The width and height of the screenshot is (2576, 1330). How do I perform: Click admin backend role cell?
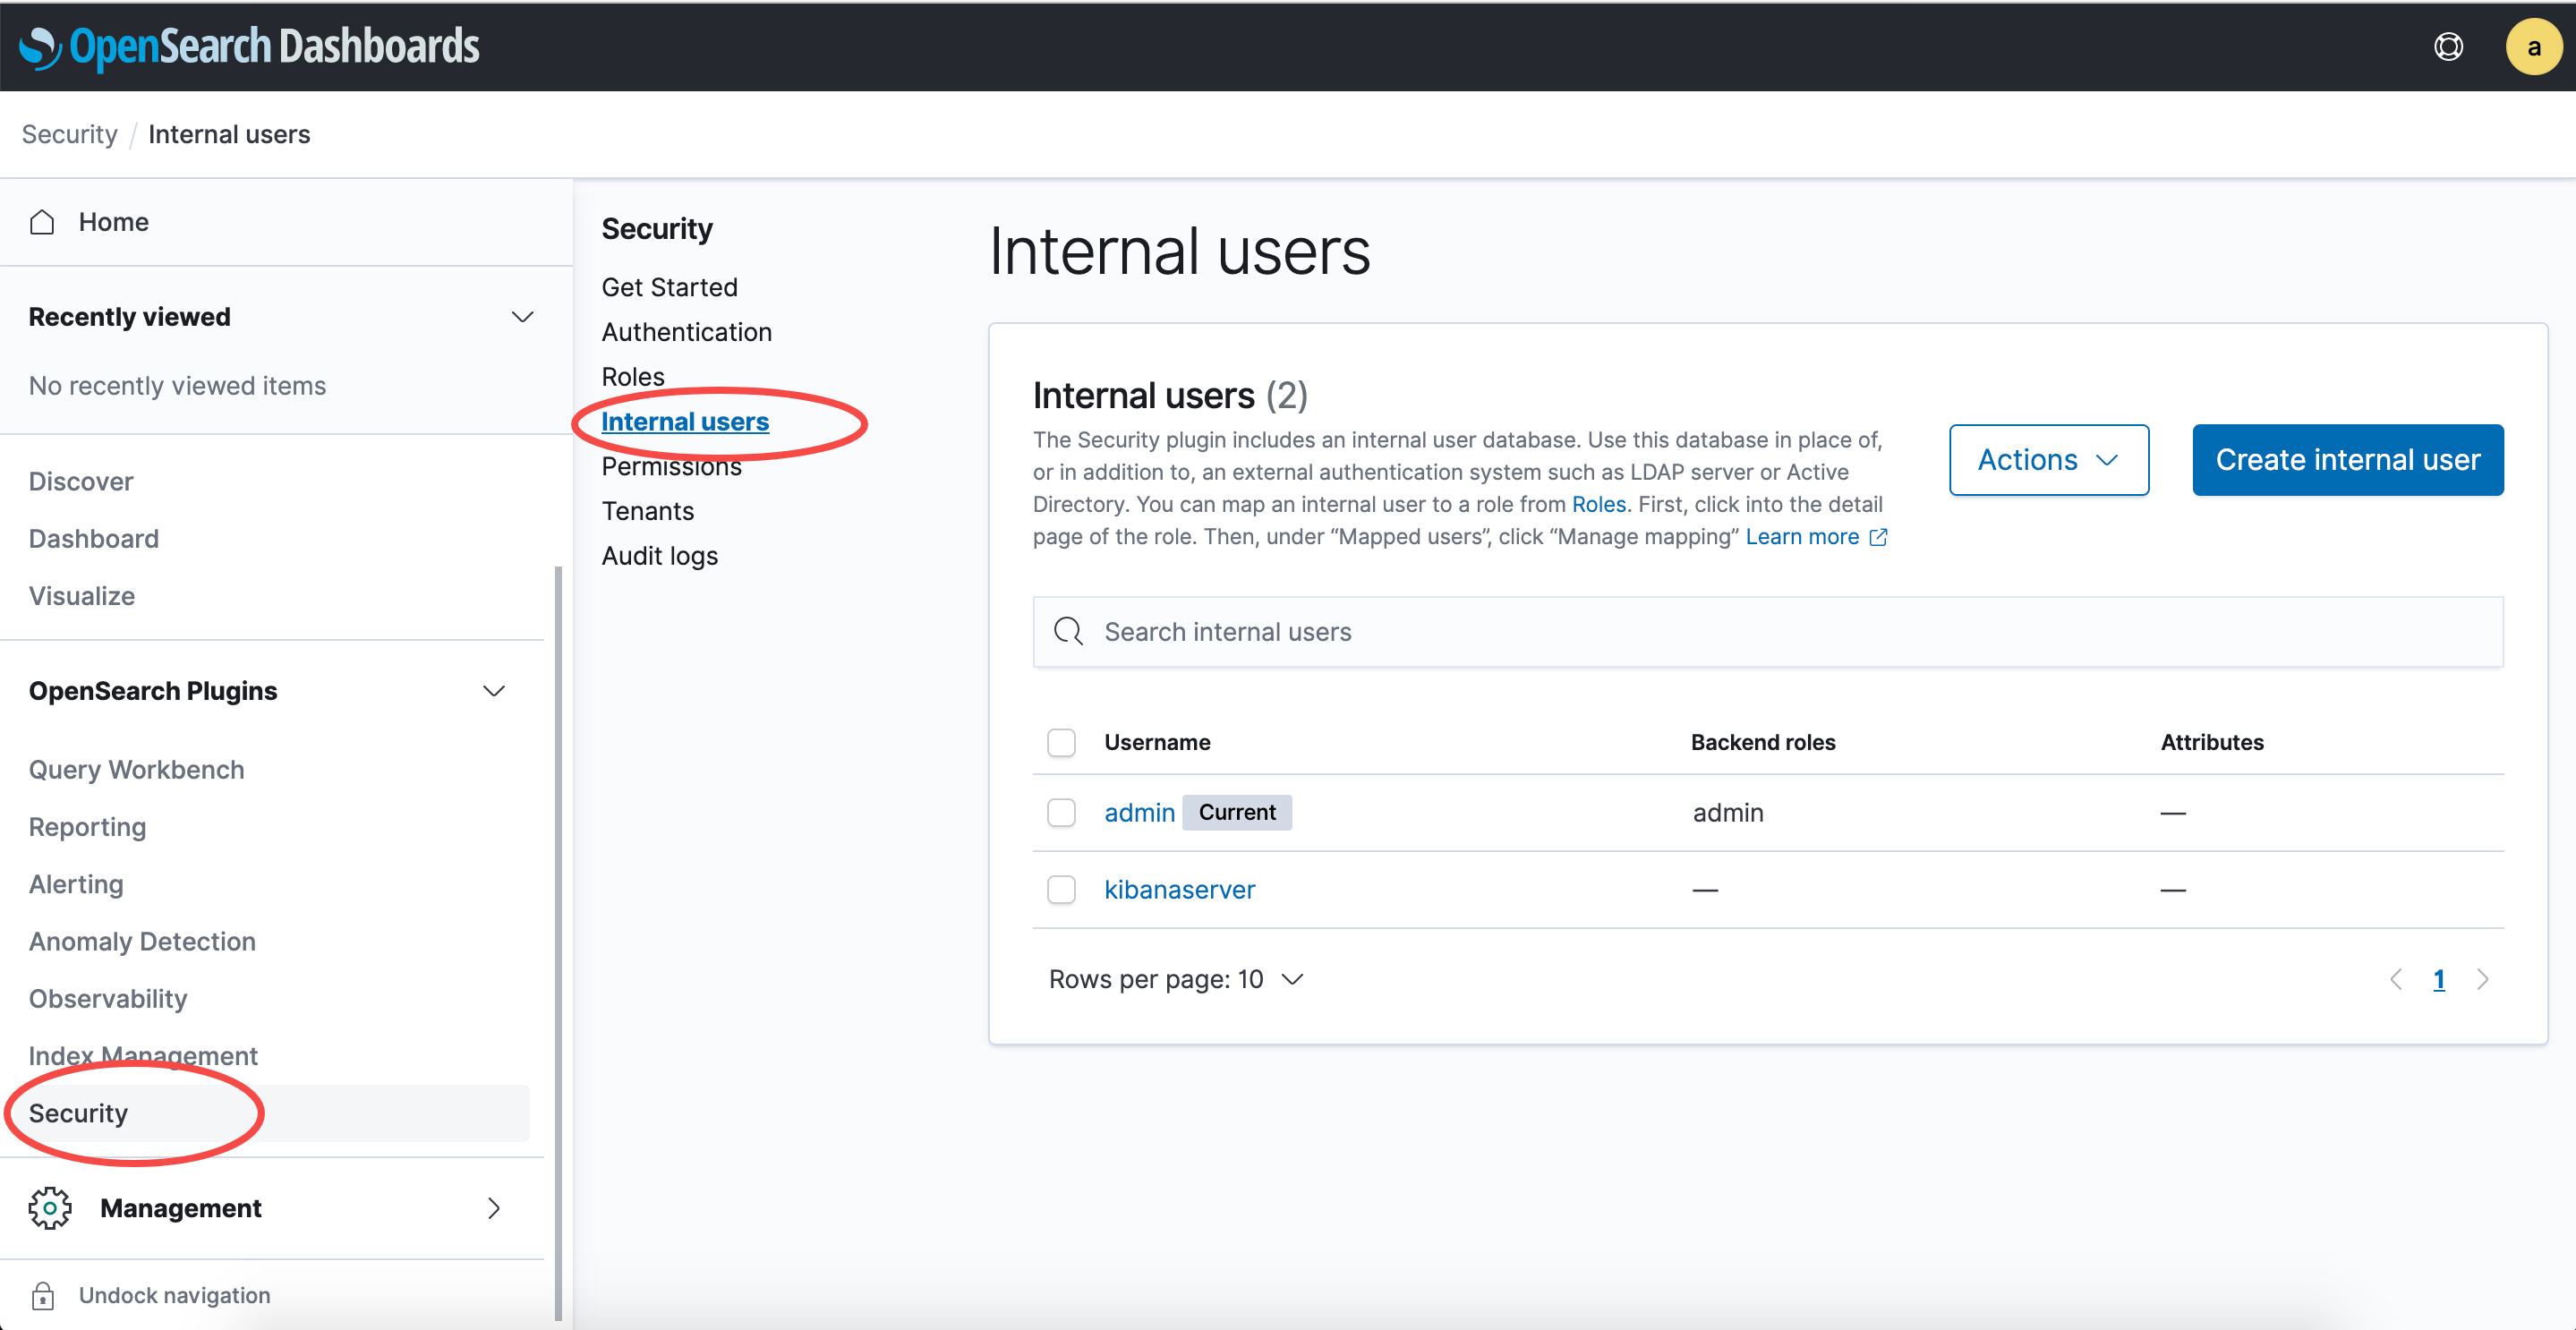1728,812
